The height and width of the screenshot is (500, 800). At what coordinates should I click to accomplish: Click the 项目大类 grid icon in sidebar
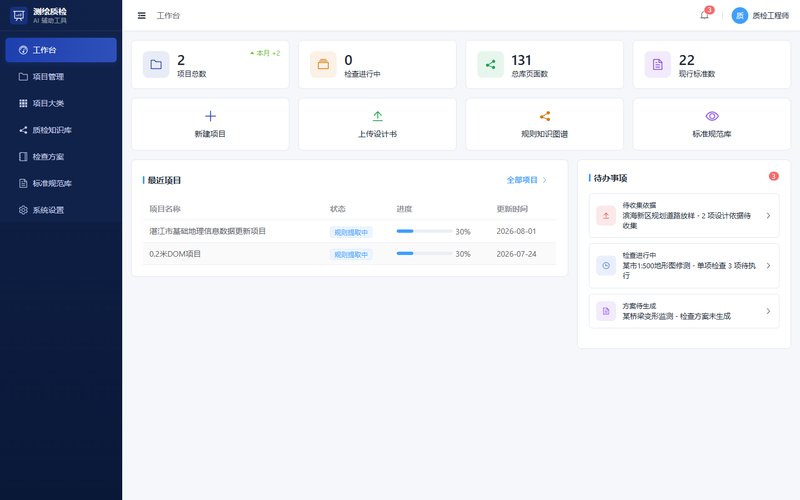23,103
